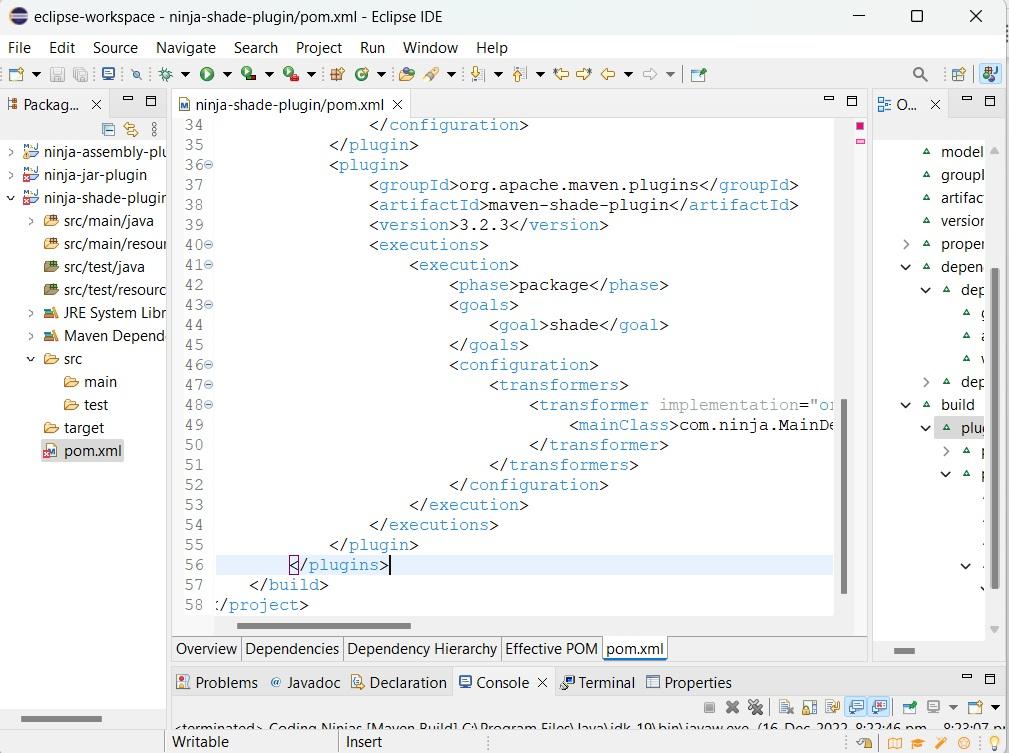
Task: Open the Coverage launch tool
Action: tap(248, 74)
